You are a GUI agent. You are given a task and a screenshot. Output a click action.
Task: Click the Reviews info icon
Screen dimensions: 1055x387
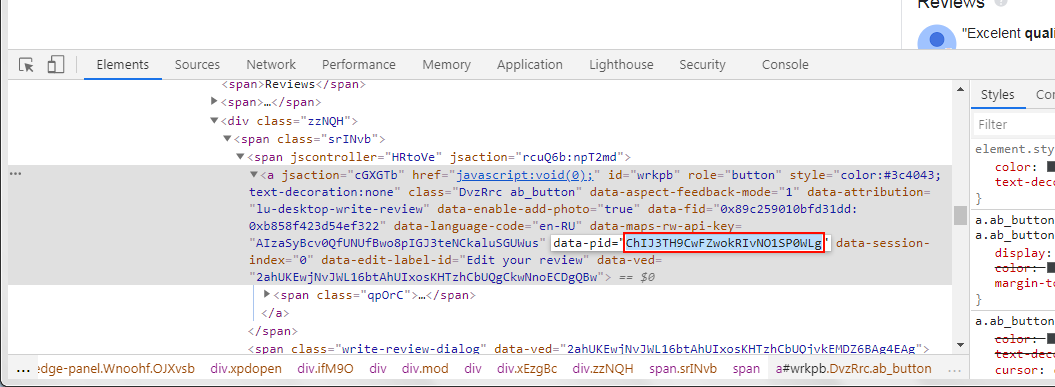[1001, 3]
